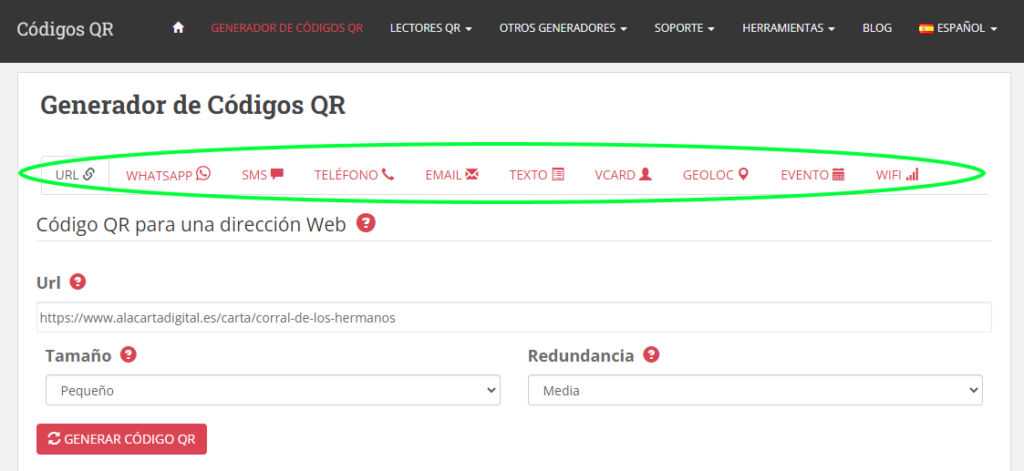Select the WhatsApp QR type tab

168,174
